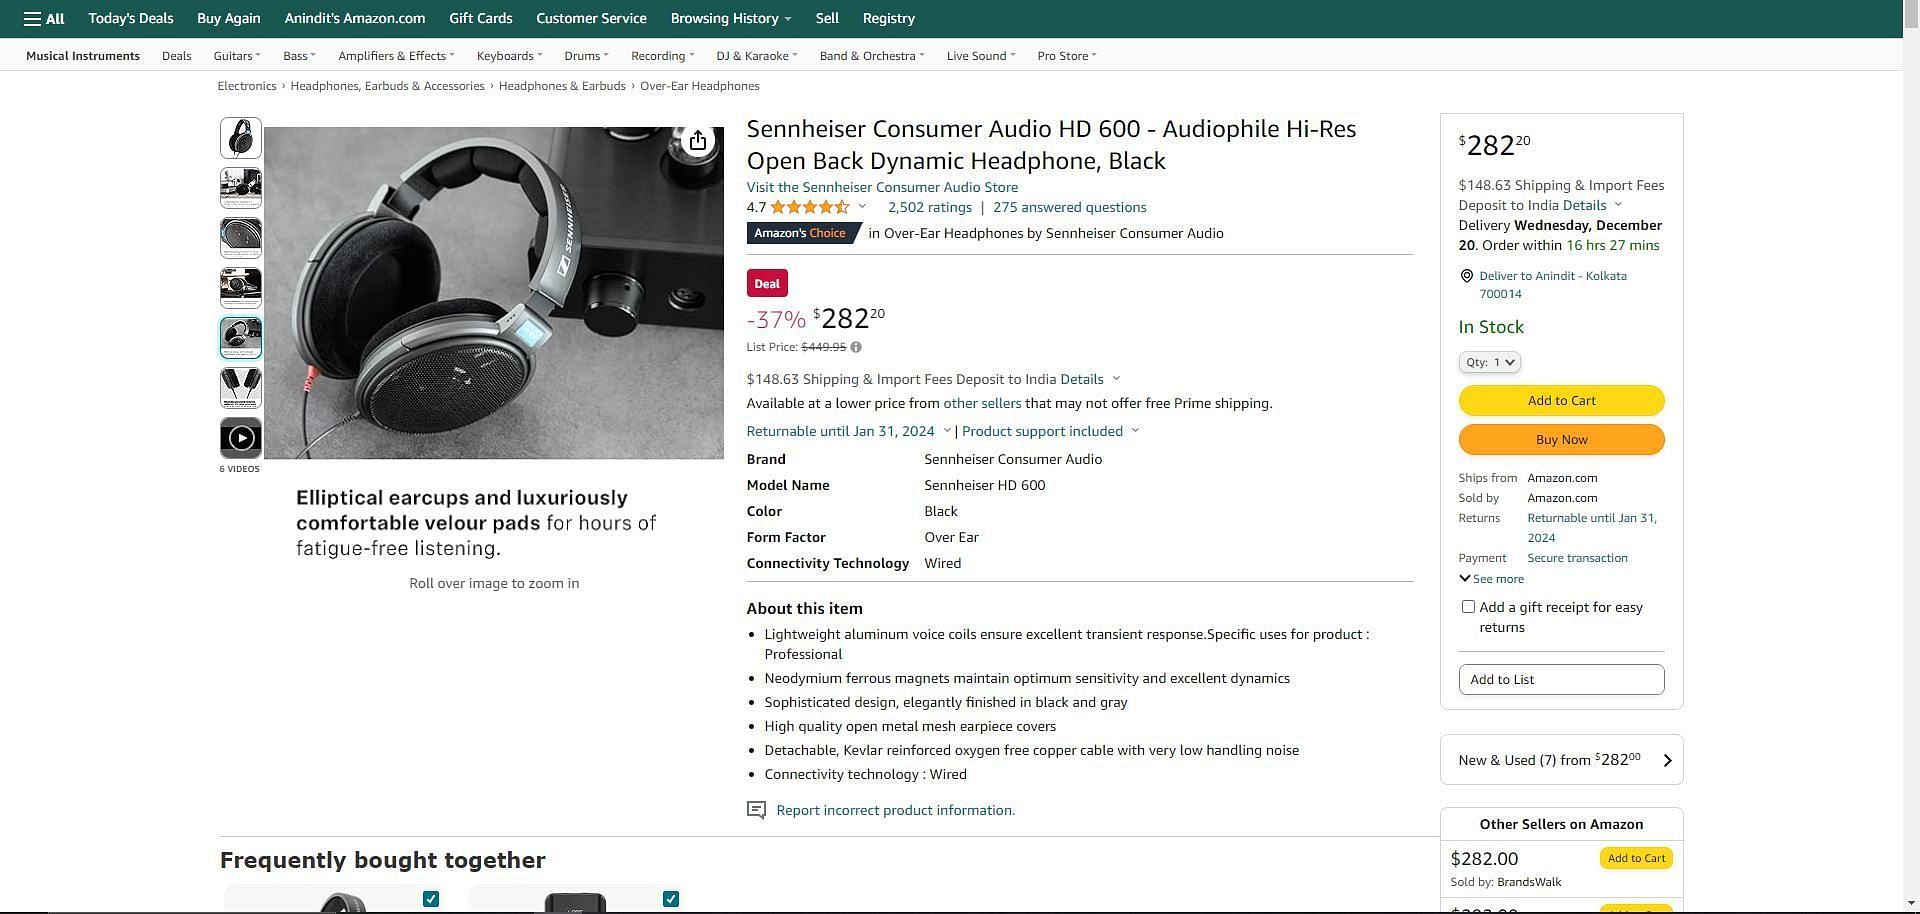The height and width of the screenshot is (914, 1920).
Task: Click the share icon on product image
Action: (x=698, y=142)
